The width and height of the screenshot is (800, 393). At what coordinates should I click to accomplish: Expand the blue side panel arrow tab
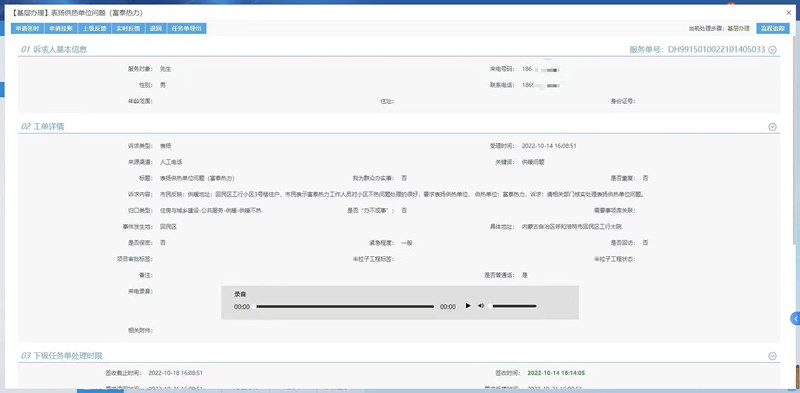pyautogui.click(x=795, y=318)
